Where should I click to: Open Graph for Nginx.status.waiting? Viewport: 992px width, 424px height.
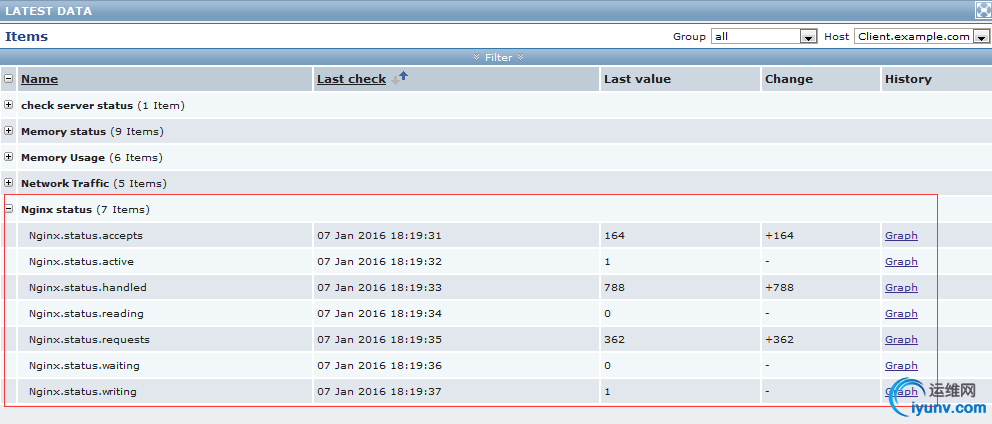[x=901, y=365]
